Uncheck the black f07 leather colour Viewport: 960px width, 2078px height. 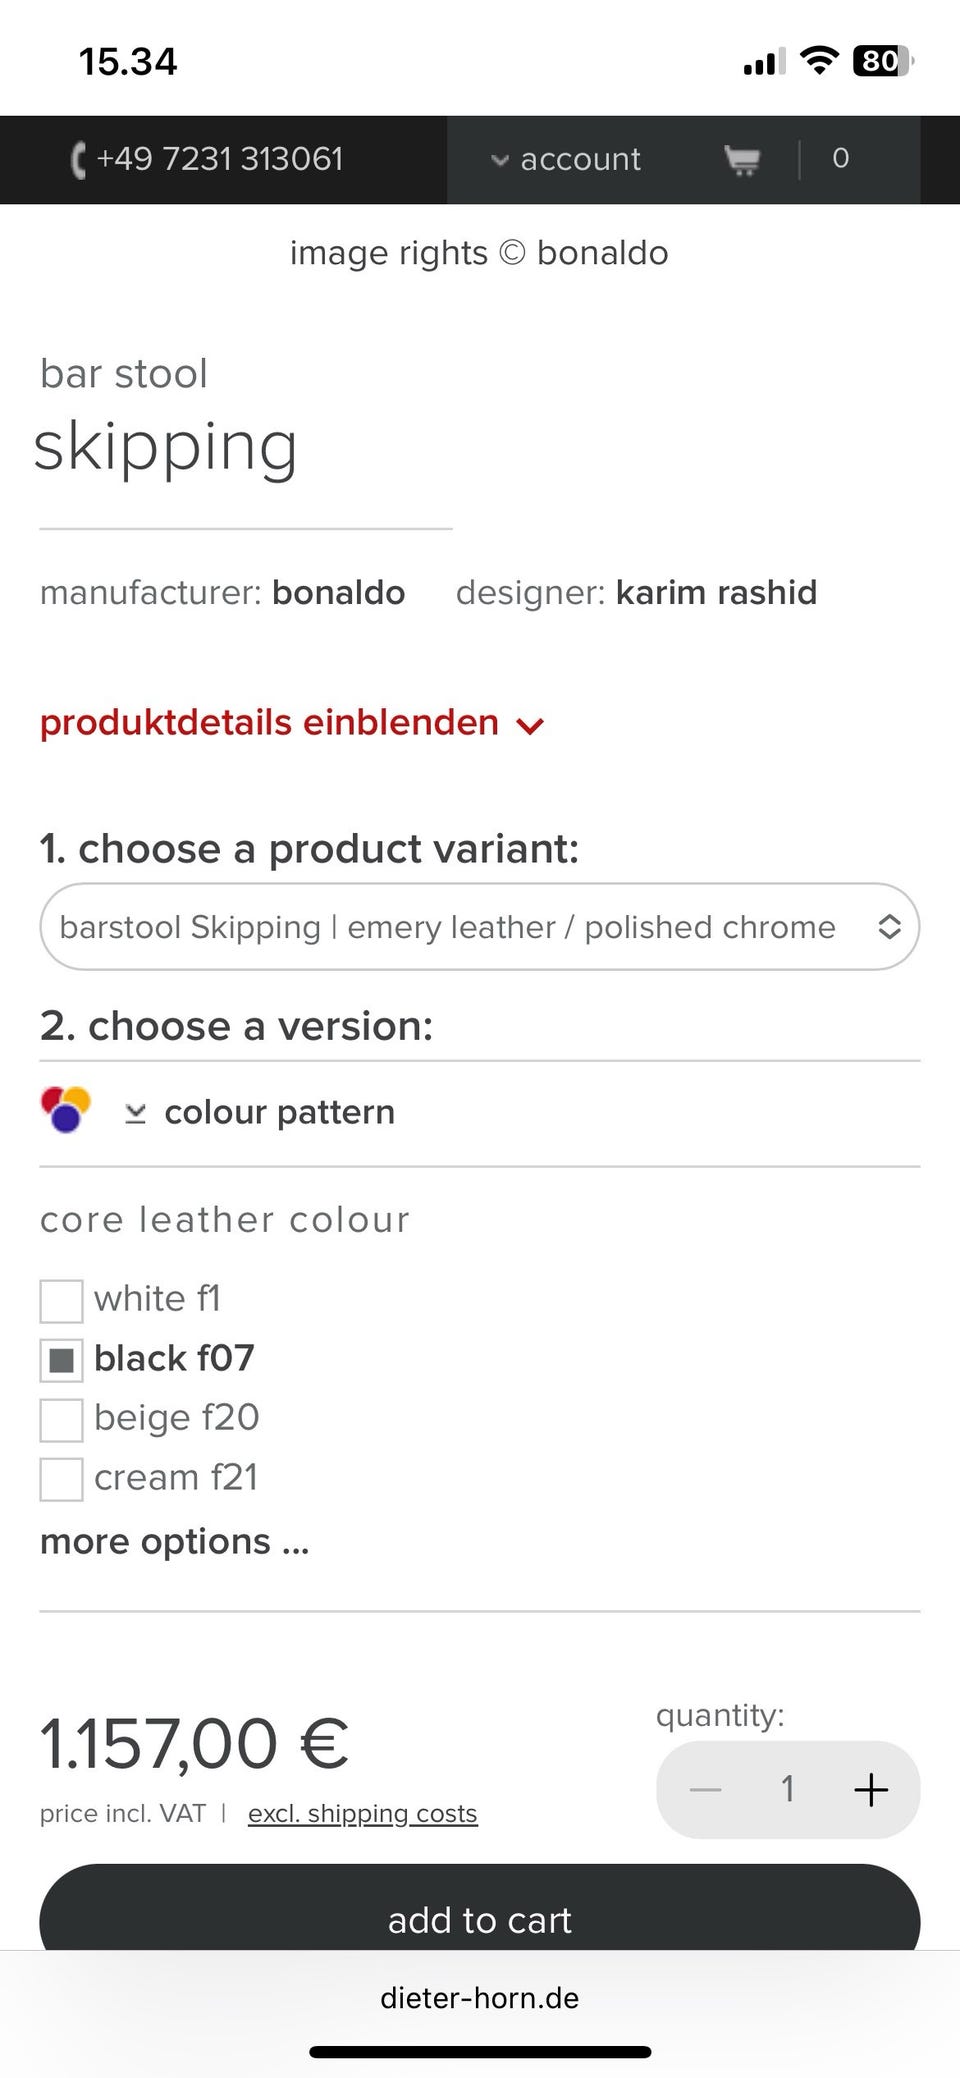pyautogui.click(x=61, y=1361)
